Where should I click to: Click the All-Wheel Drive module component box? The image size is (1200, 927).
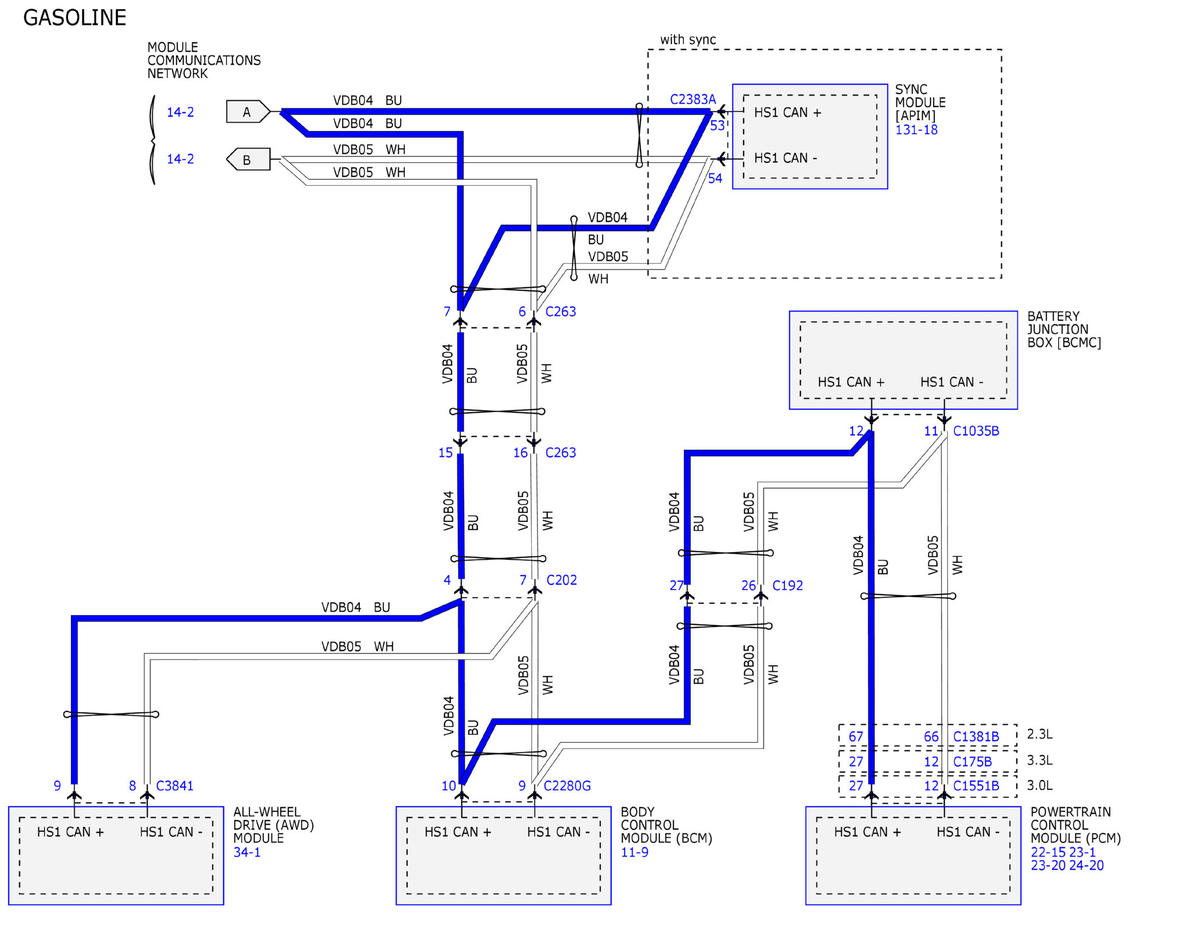(116, 855)
